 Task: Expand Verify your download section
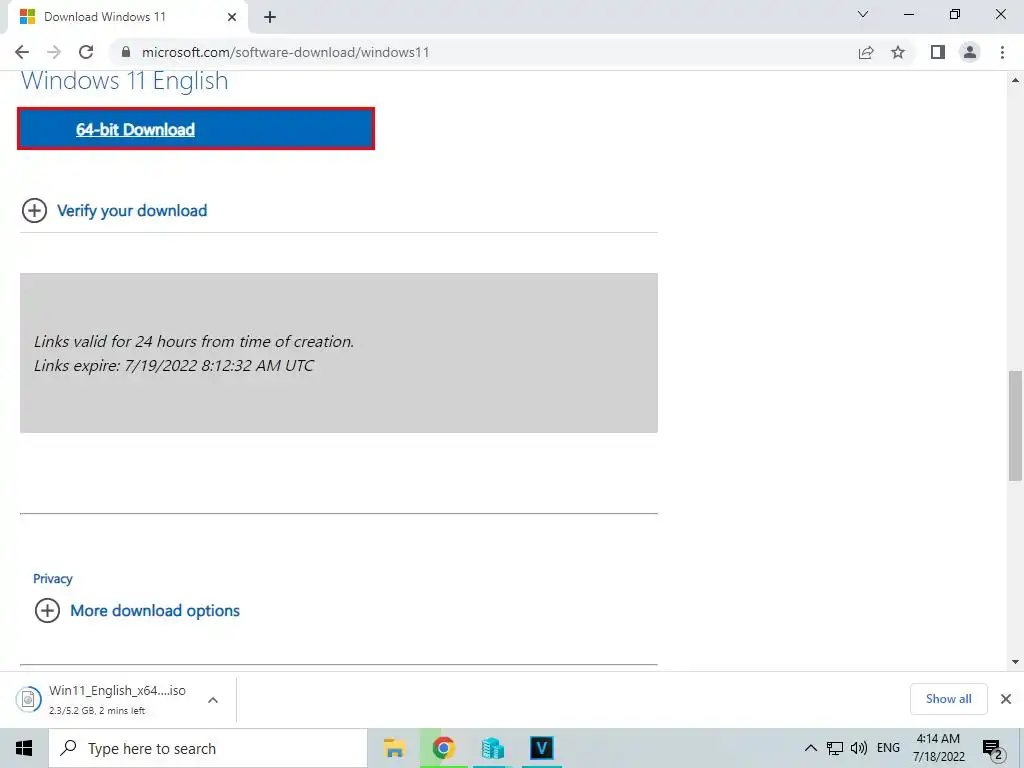tap(114, 210)
